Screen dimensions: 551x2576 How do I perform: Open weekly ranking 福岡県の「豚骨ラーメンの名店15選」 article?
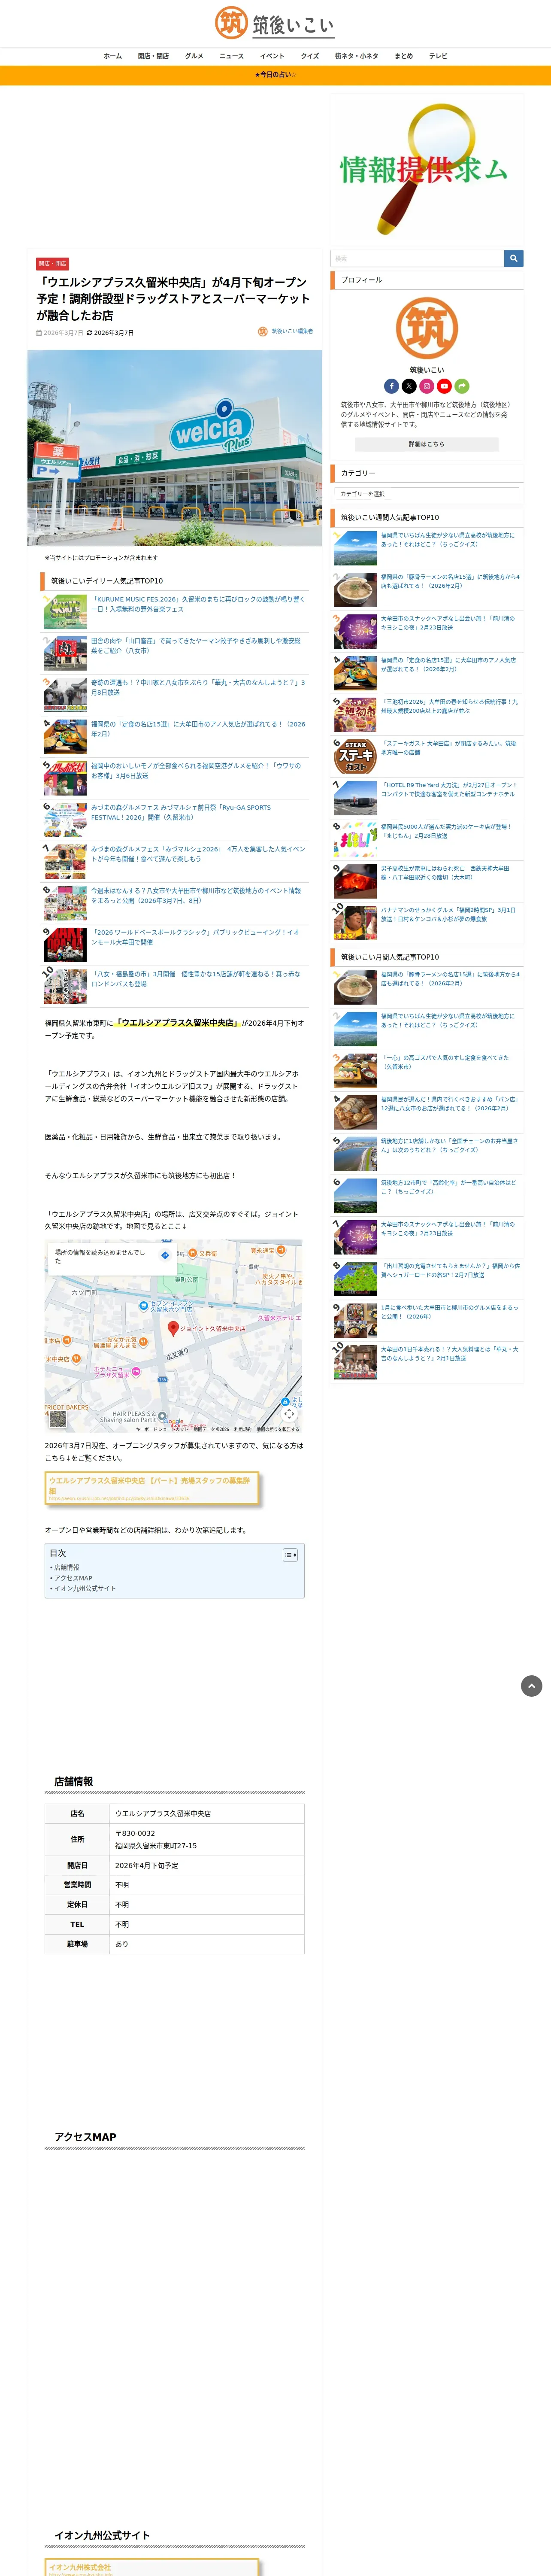click(450, 581)
